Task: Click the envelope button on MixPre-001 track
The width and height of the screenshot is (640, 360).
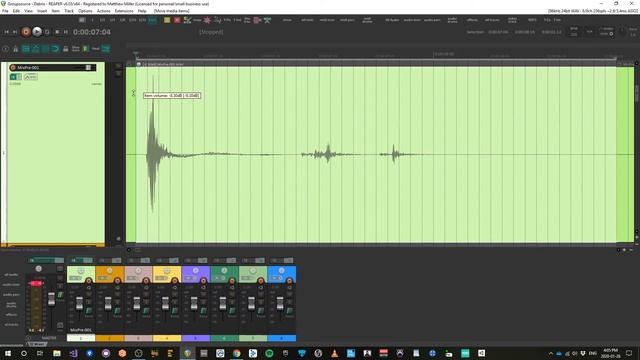Action: coord(31,77)
